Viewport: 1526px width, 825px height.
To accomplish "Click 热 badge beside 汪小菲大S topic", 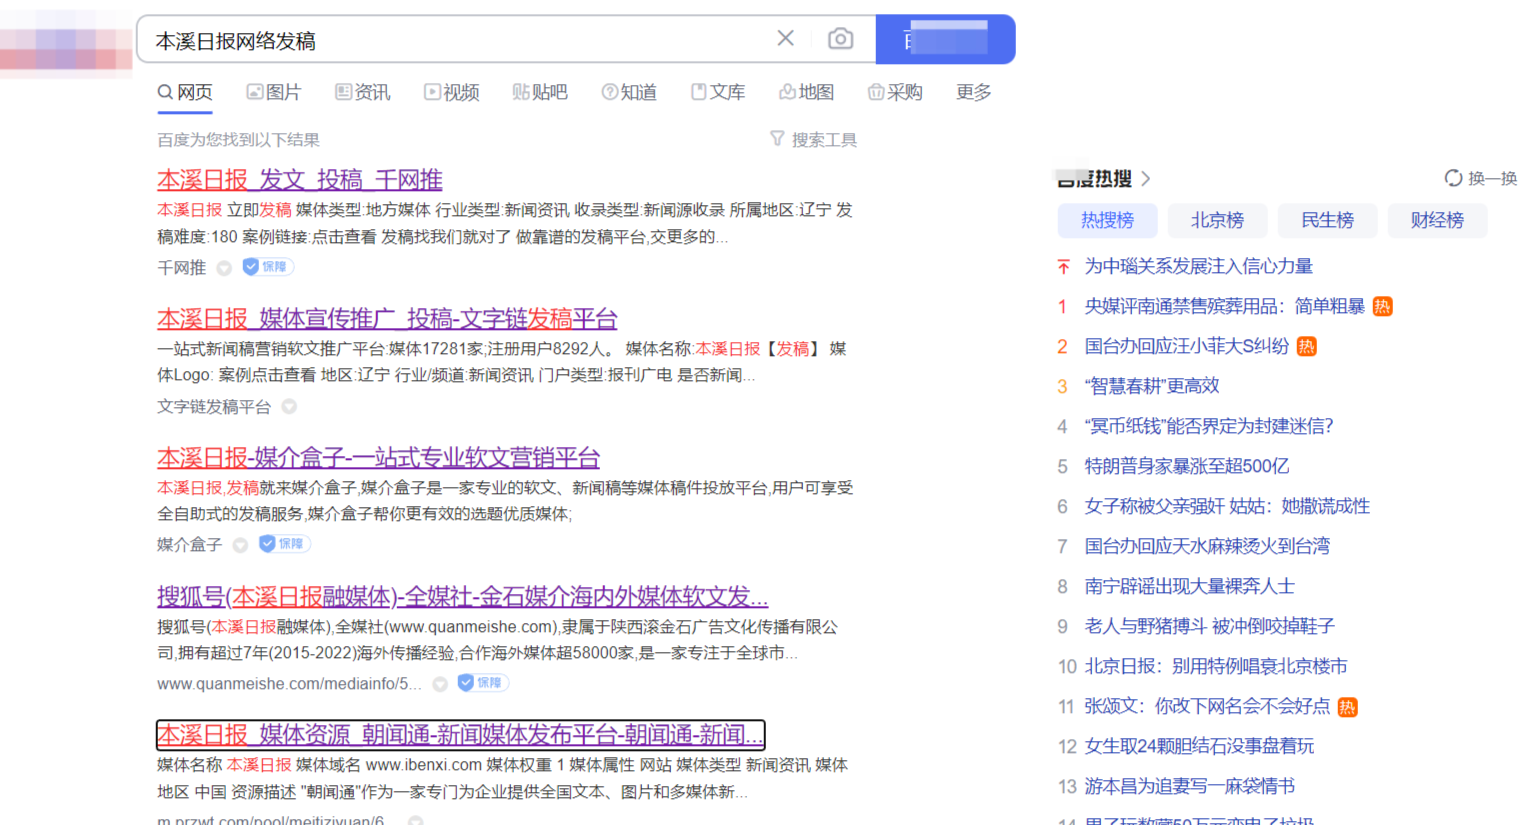I will click(x=1306, y=346).
